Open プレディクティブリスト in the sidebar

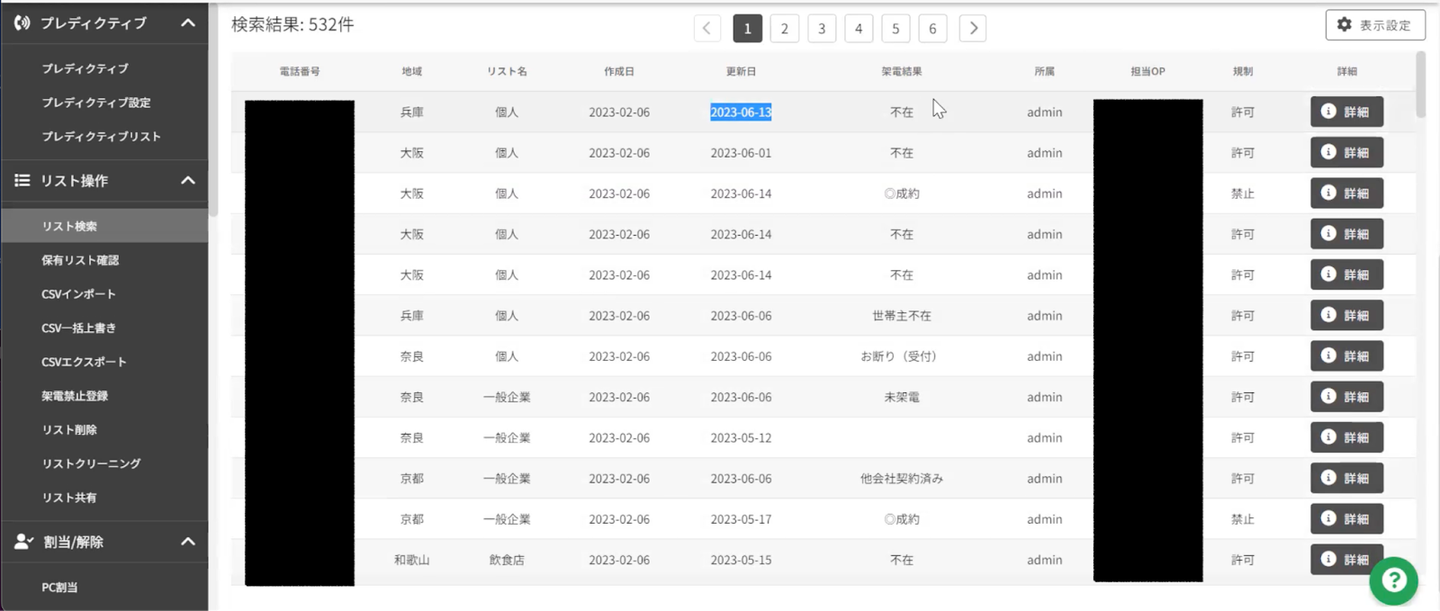click(x=101, y=136)
